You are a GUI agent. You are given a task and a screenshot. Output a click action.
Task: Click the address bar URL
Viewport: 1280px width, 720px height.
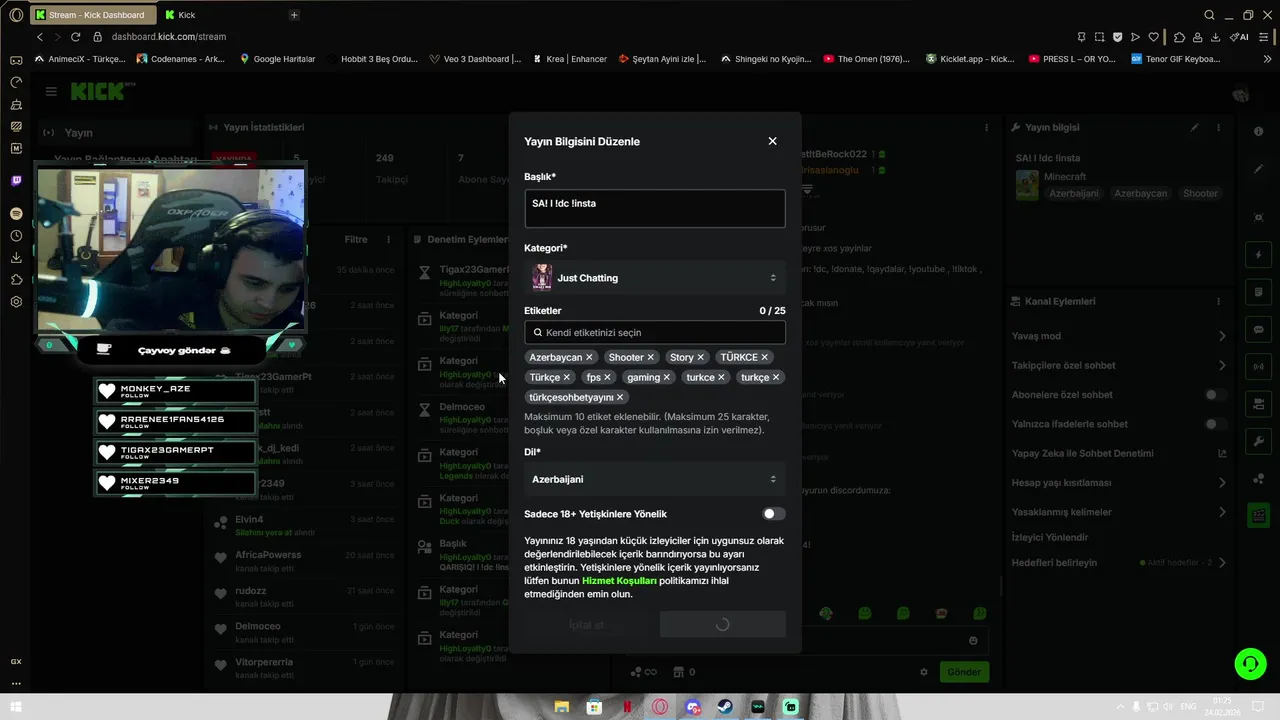point(169,37)
